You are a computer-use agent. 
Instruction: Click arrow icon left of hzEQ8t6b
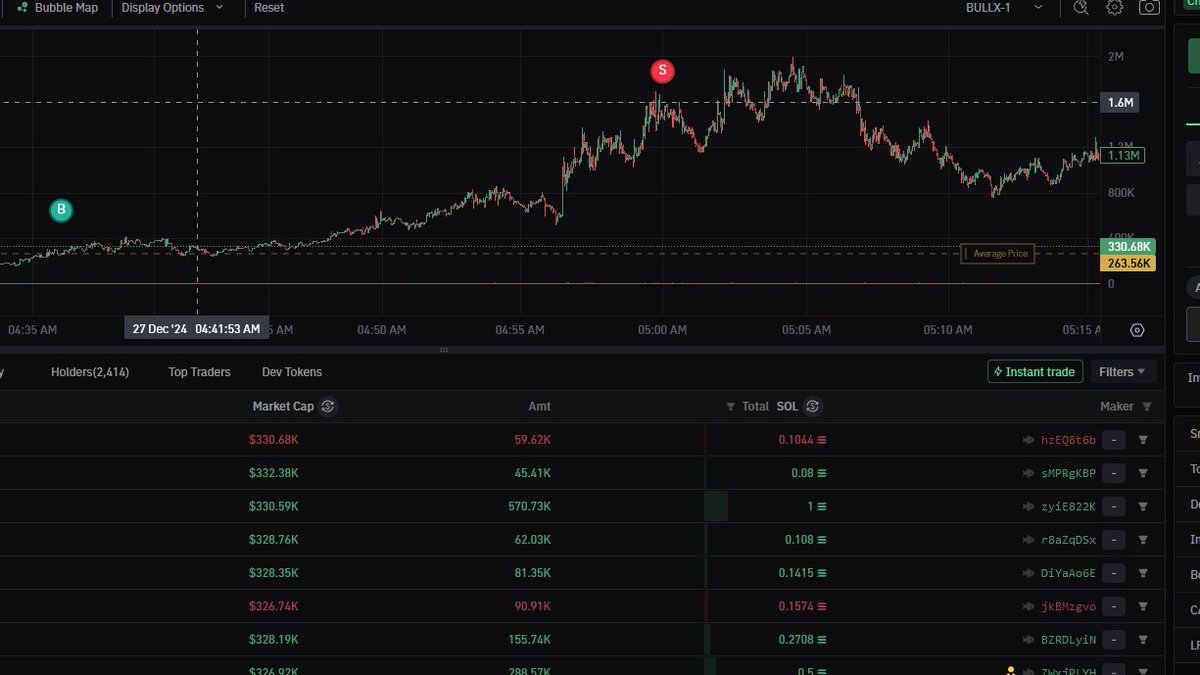coord(1028,440)
